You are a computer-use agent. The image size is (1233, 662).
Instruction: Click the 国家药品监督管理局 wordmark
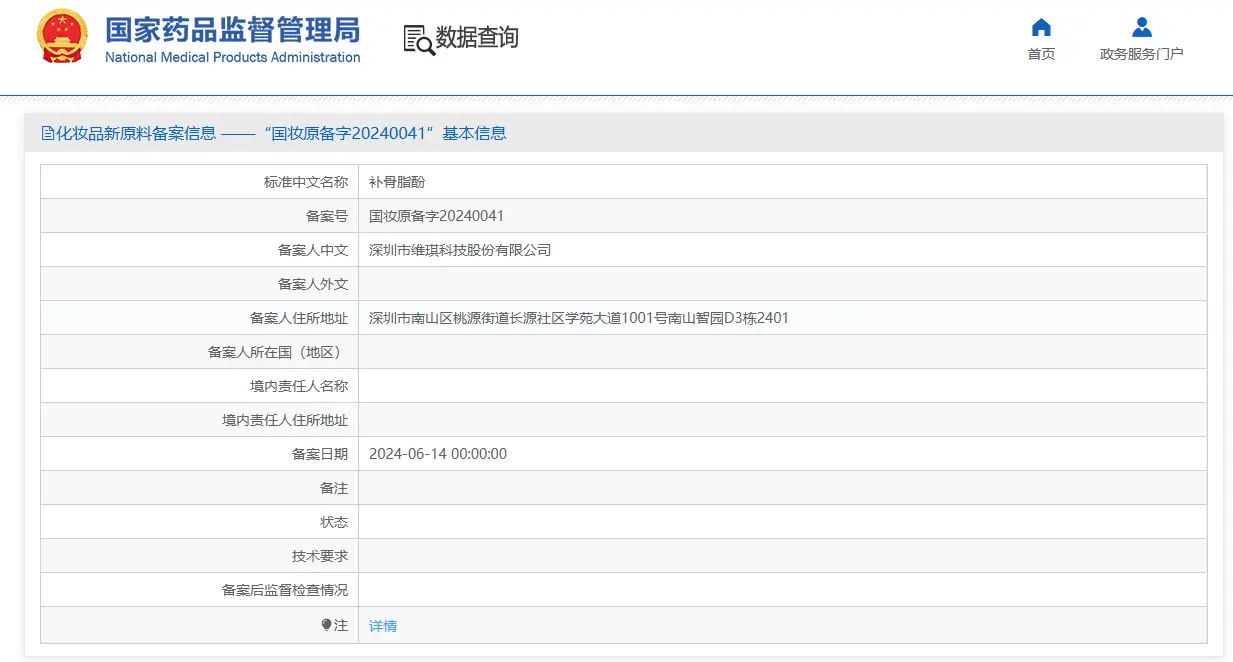click(231, 31)
